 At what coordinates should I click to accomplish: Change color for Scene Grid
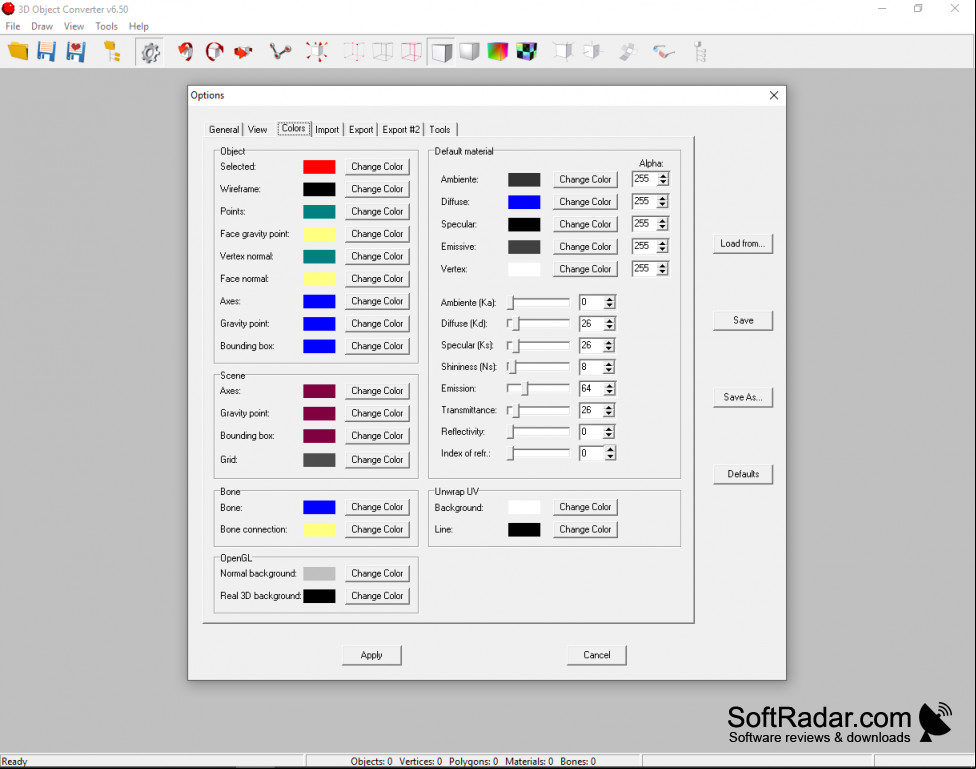(377, 460)
